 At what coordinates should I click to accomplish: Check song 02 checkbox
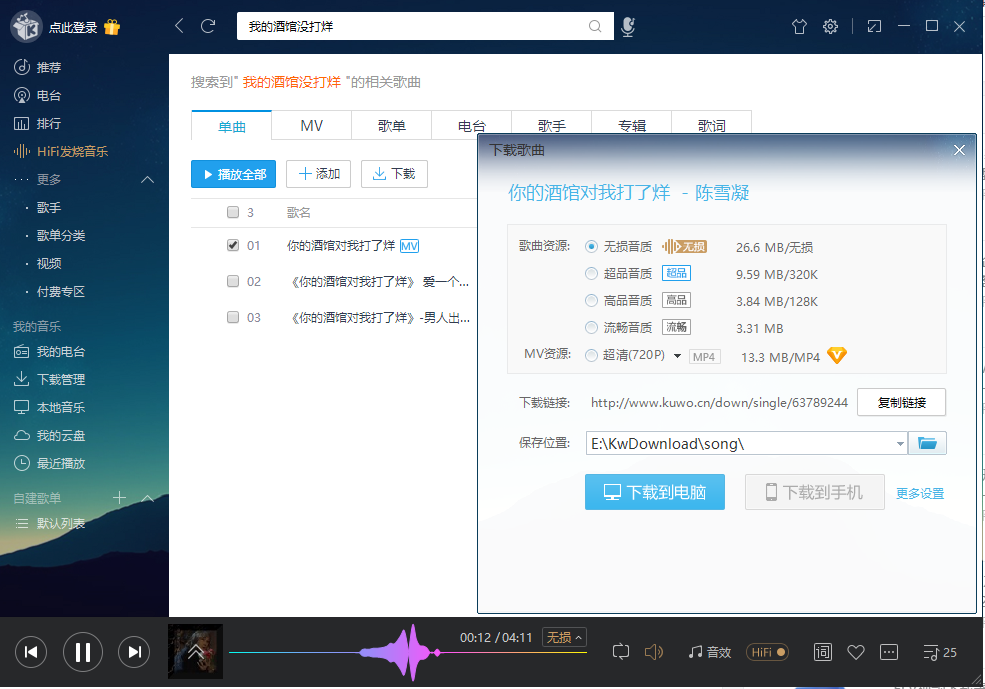point(233,281)
